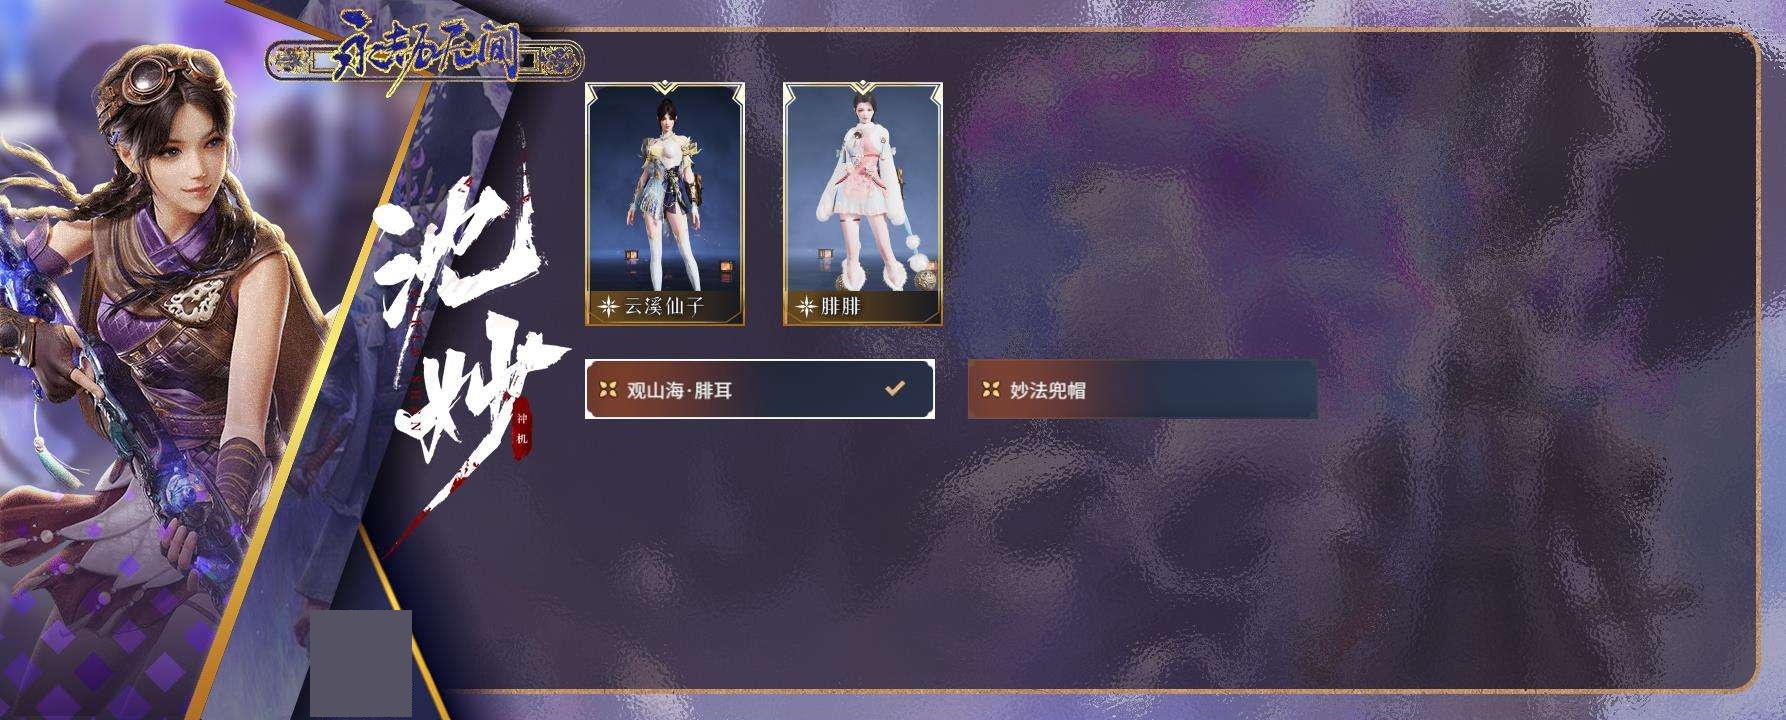Open the 腓腓 skin preview card

coord(863,205)
